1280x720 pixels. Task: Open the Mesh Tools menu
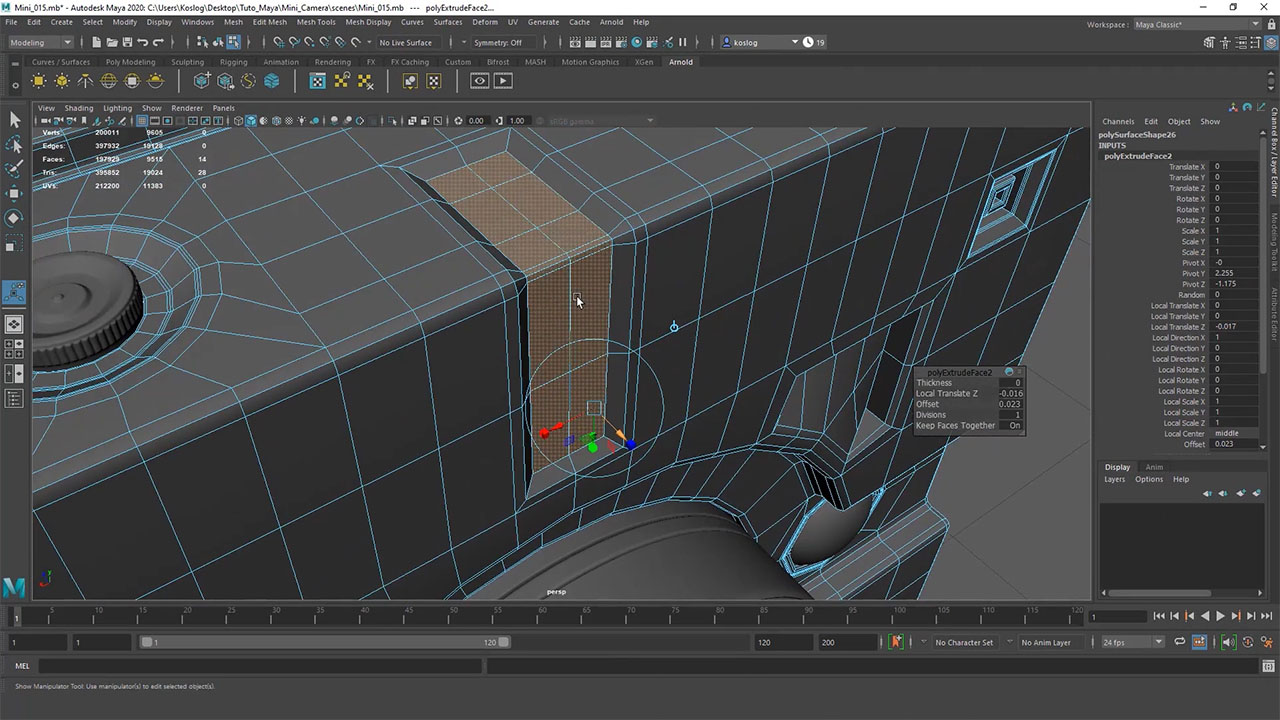coord(316,22)
